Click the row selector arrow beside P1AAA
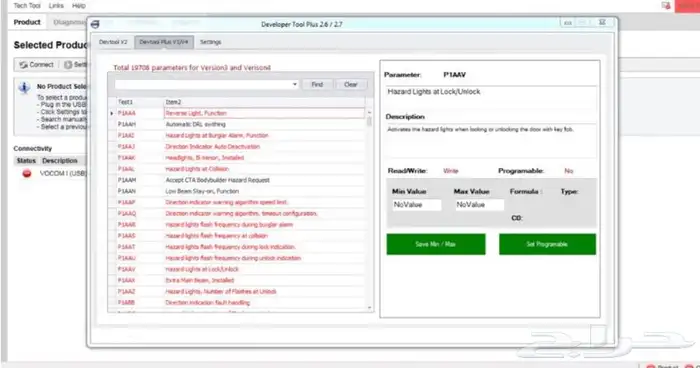700x368 pixels. pos(112,113)
